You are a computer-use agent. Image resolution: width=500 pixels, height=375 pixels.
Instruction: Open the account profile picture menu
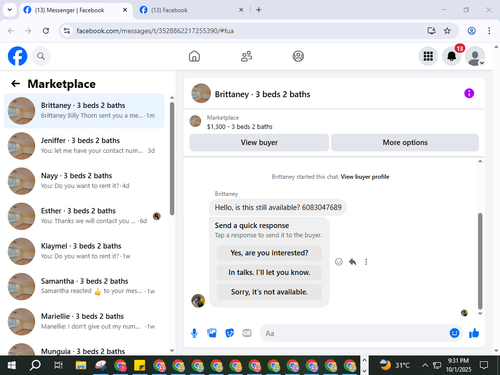pyautogui.click(x=475, y=56)
